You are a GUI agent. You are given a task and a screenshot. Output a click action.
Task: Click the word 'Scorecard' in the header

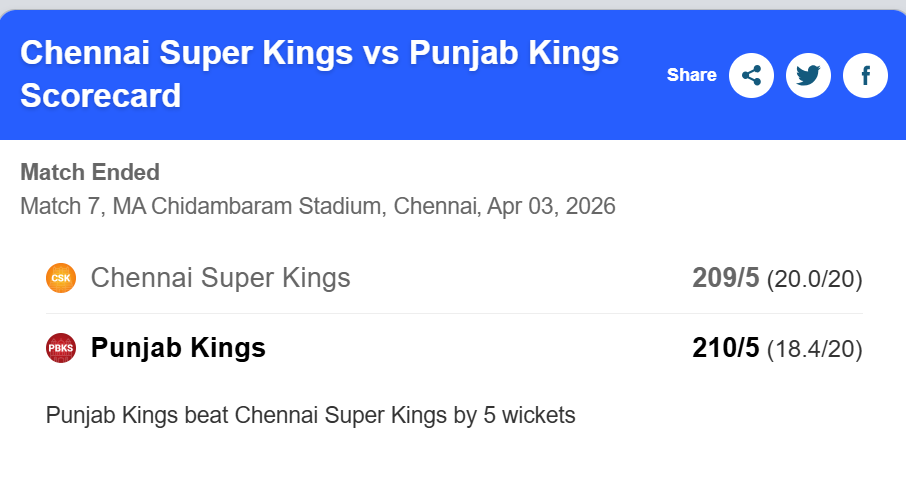point(101,96)
